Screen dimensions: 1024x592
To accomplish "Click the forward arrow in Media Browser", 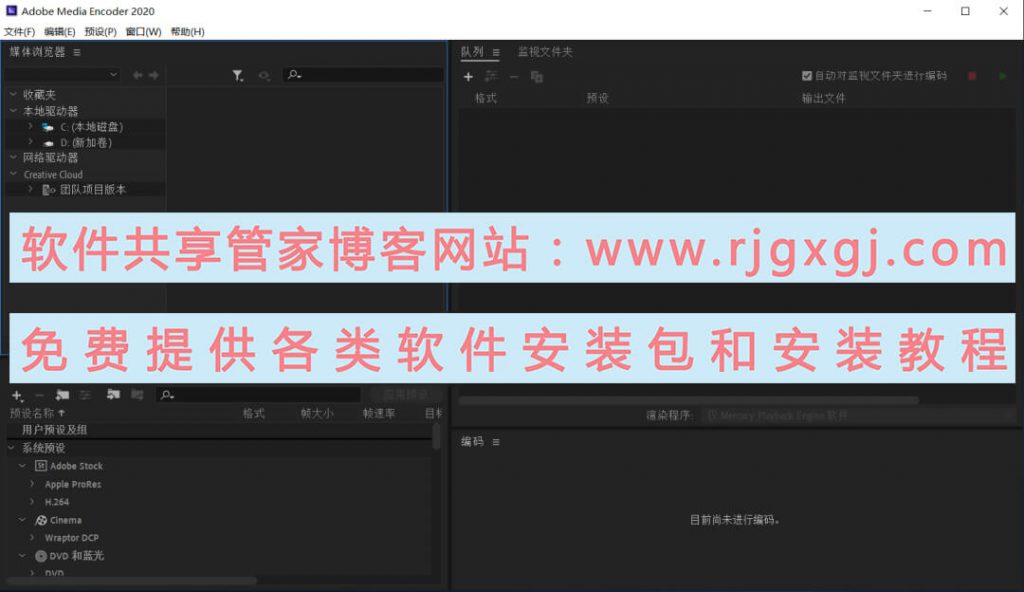I will coord(153,75).
